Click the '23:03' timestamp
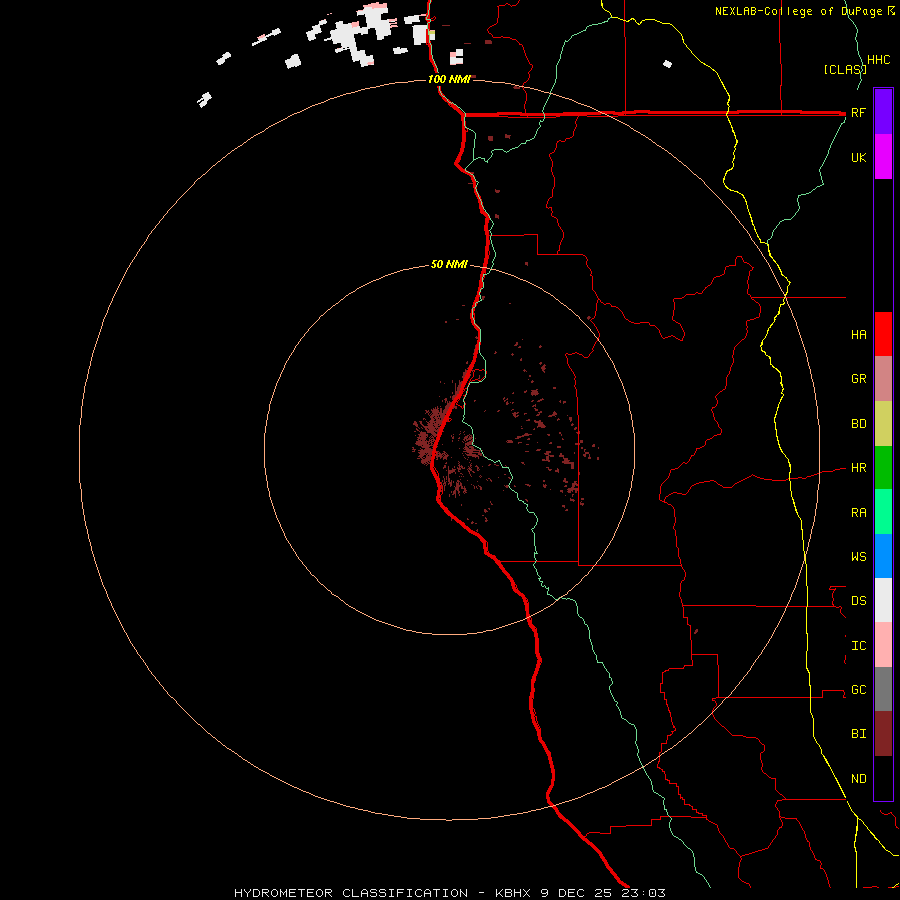 pyautogui.click(x=643, y=893)
